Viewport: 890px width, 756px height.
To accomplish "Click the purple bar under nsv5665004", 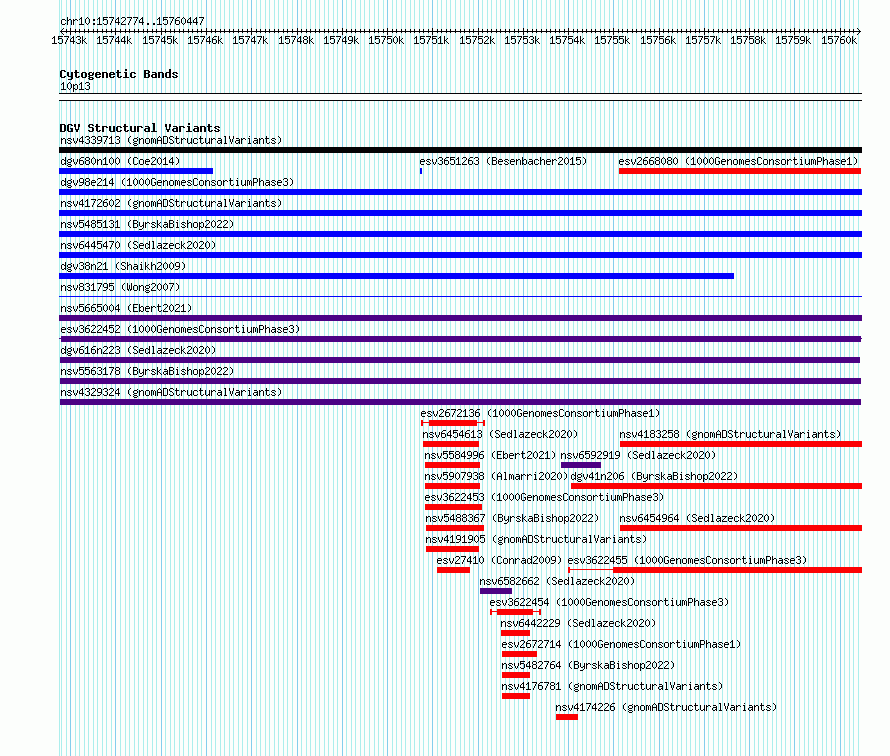I will click(x=460, y=318).
